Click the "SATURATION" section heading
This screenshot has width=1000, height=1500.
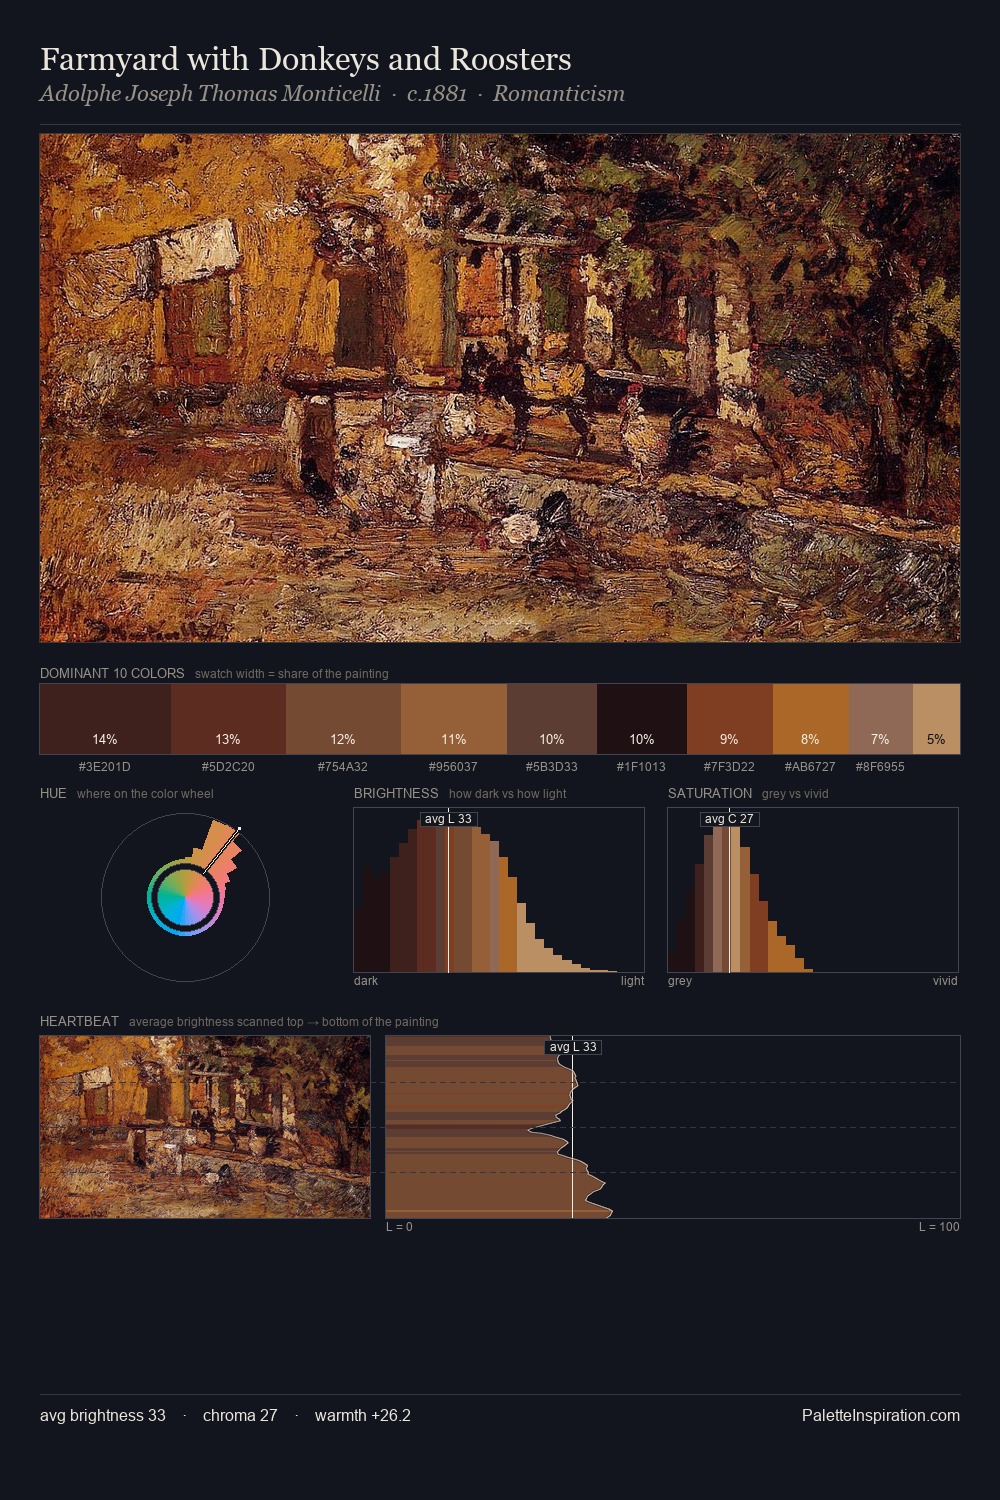pos(710,793)
